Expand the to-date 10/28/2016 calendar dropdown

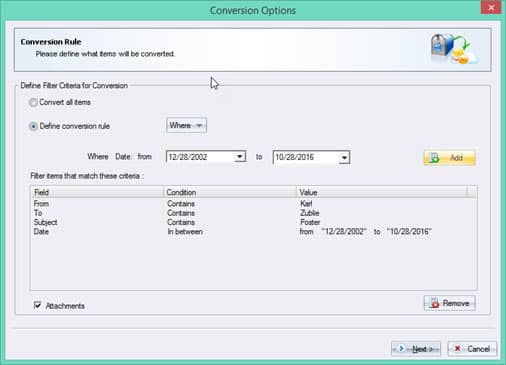344,157
